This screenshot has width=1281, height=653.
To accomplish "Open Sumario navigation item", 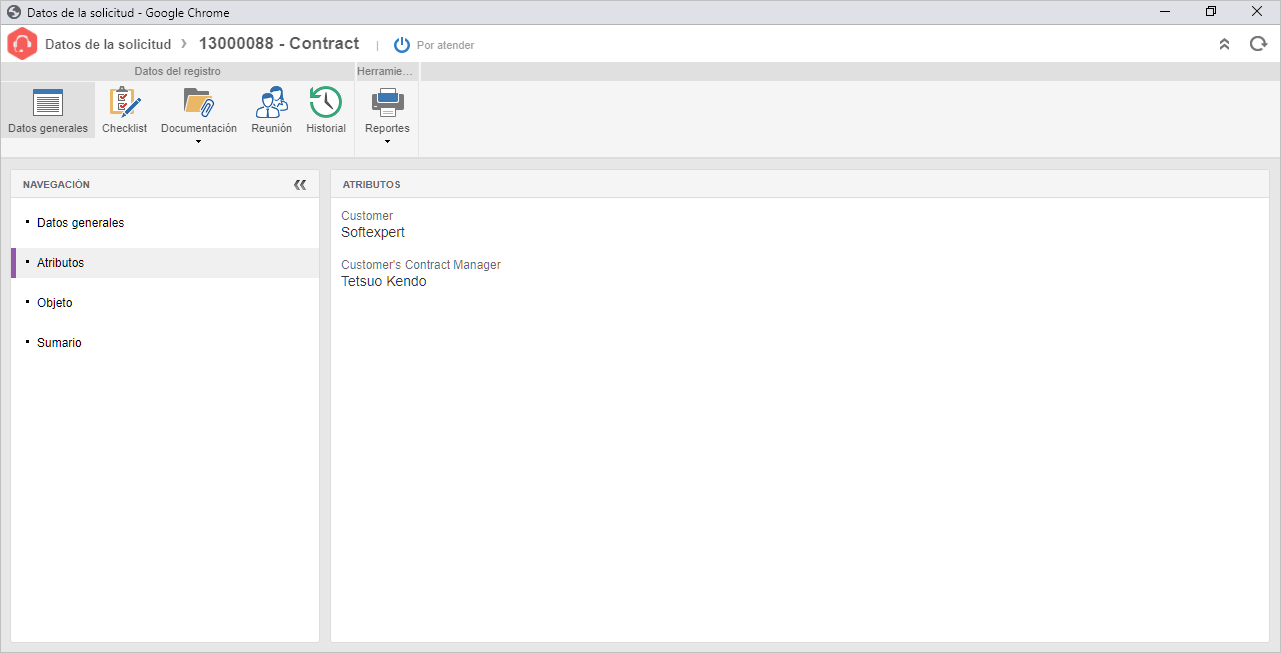I will [x=165, y=343].
